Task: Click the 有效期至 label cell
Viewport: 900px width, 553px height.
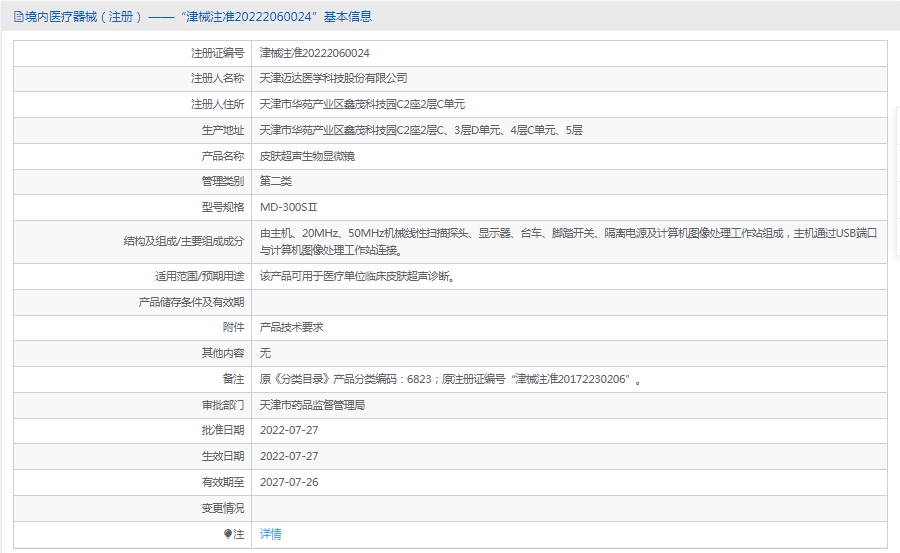Action: point(133,482)
